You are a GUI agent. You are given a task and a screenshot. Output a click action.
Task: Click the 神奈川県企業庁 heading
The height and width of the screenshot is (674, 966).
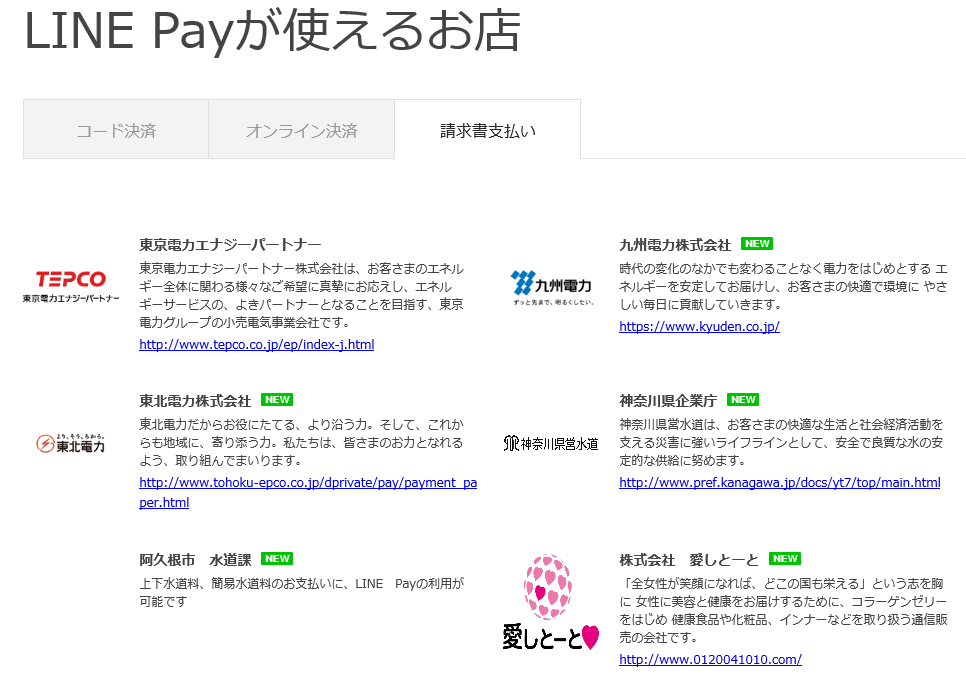pyautogui.click(x=668, y=400)
